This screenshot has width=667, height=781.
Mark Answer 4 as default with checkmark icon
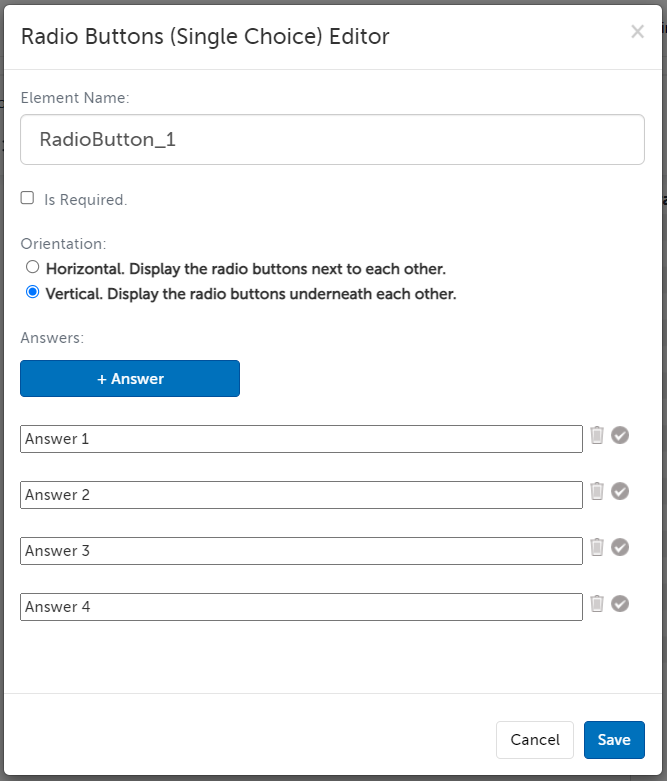620,603
